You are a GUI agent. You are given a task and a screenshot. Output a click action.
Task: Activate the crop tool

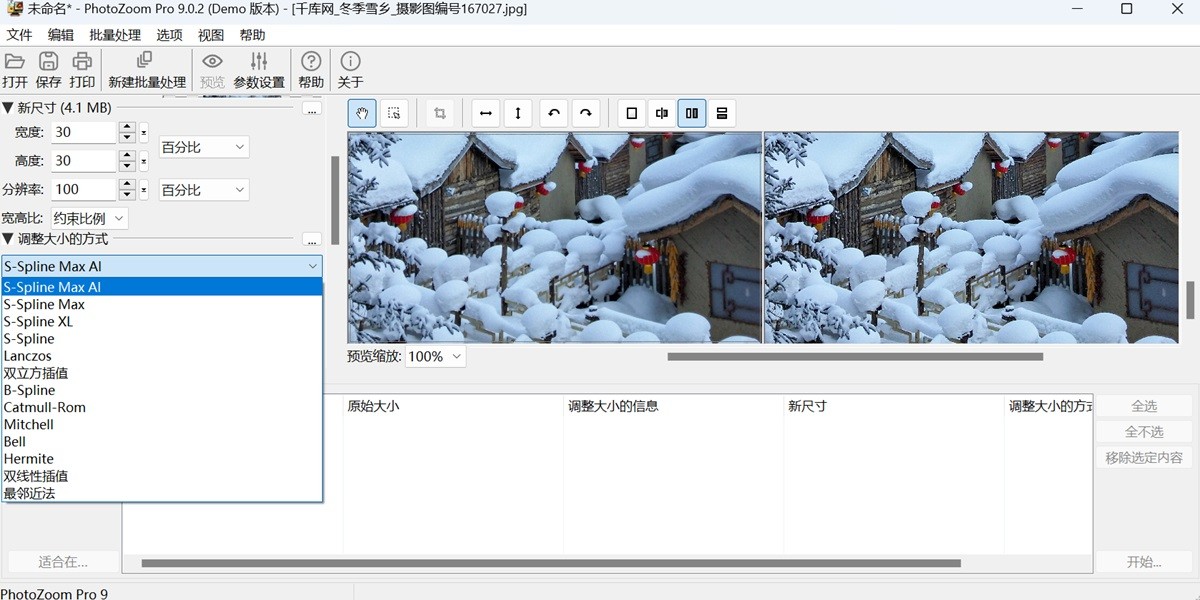click(440, 113)
